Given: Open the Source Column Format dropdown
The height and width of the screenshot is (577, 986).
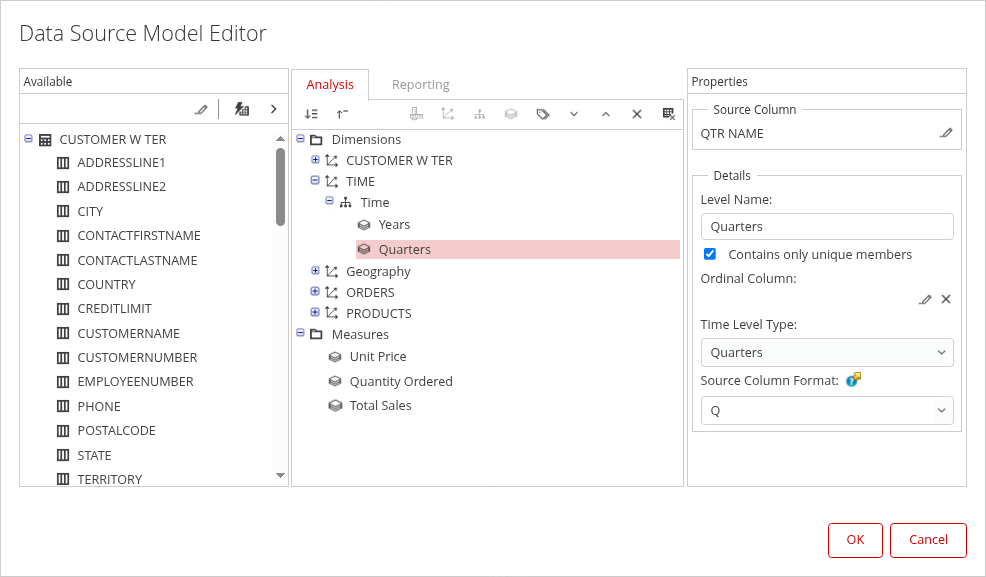Looking at the screenshot, I should click(826, 411).
